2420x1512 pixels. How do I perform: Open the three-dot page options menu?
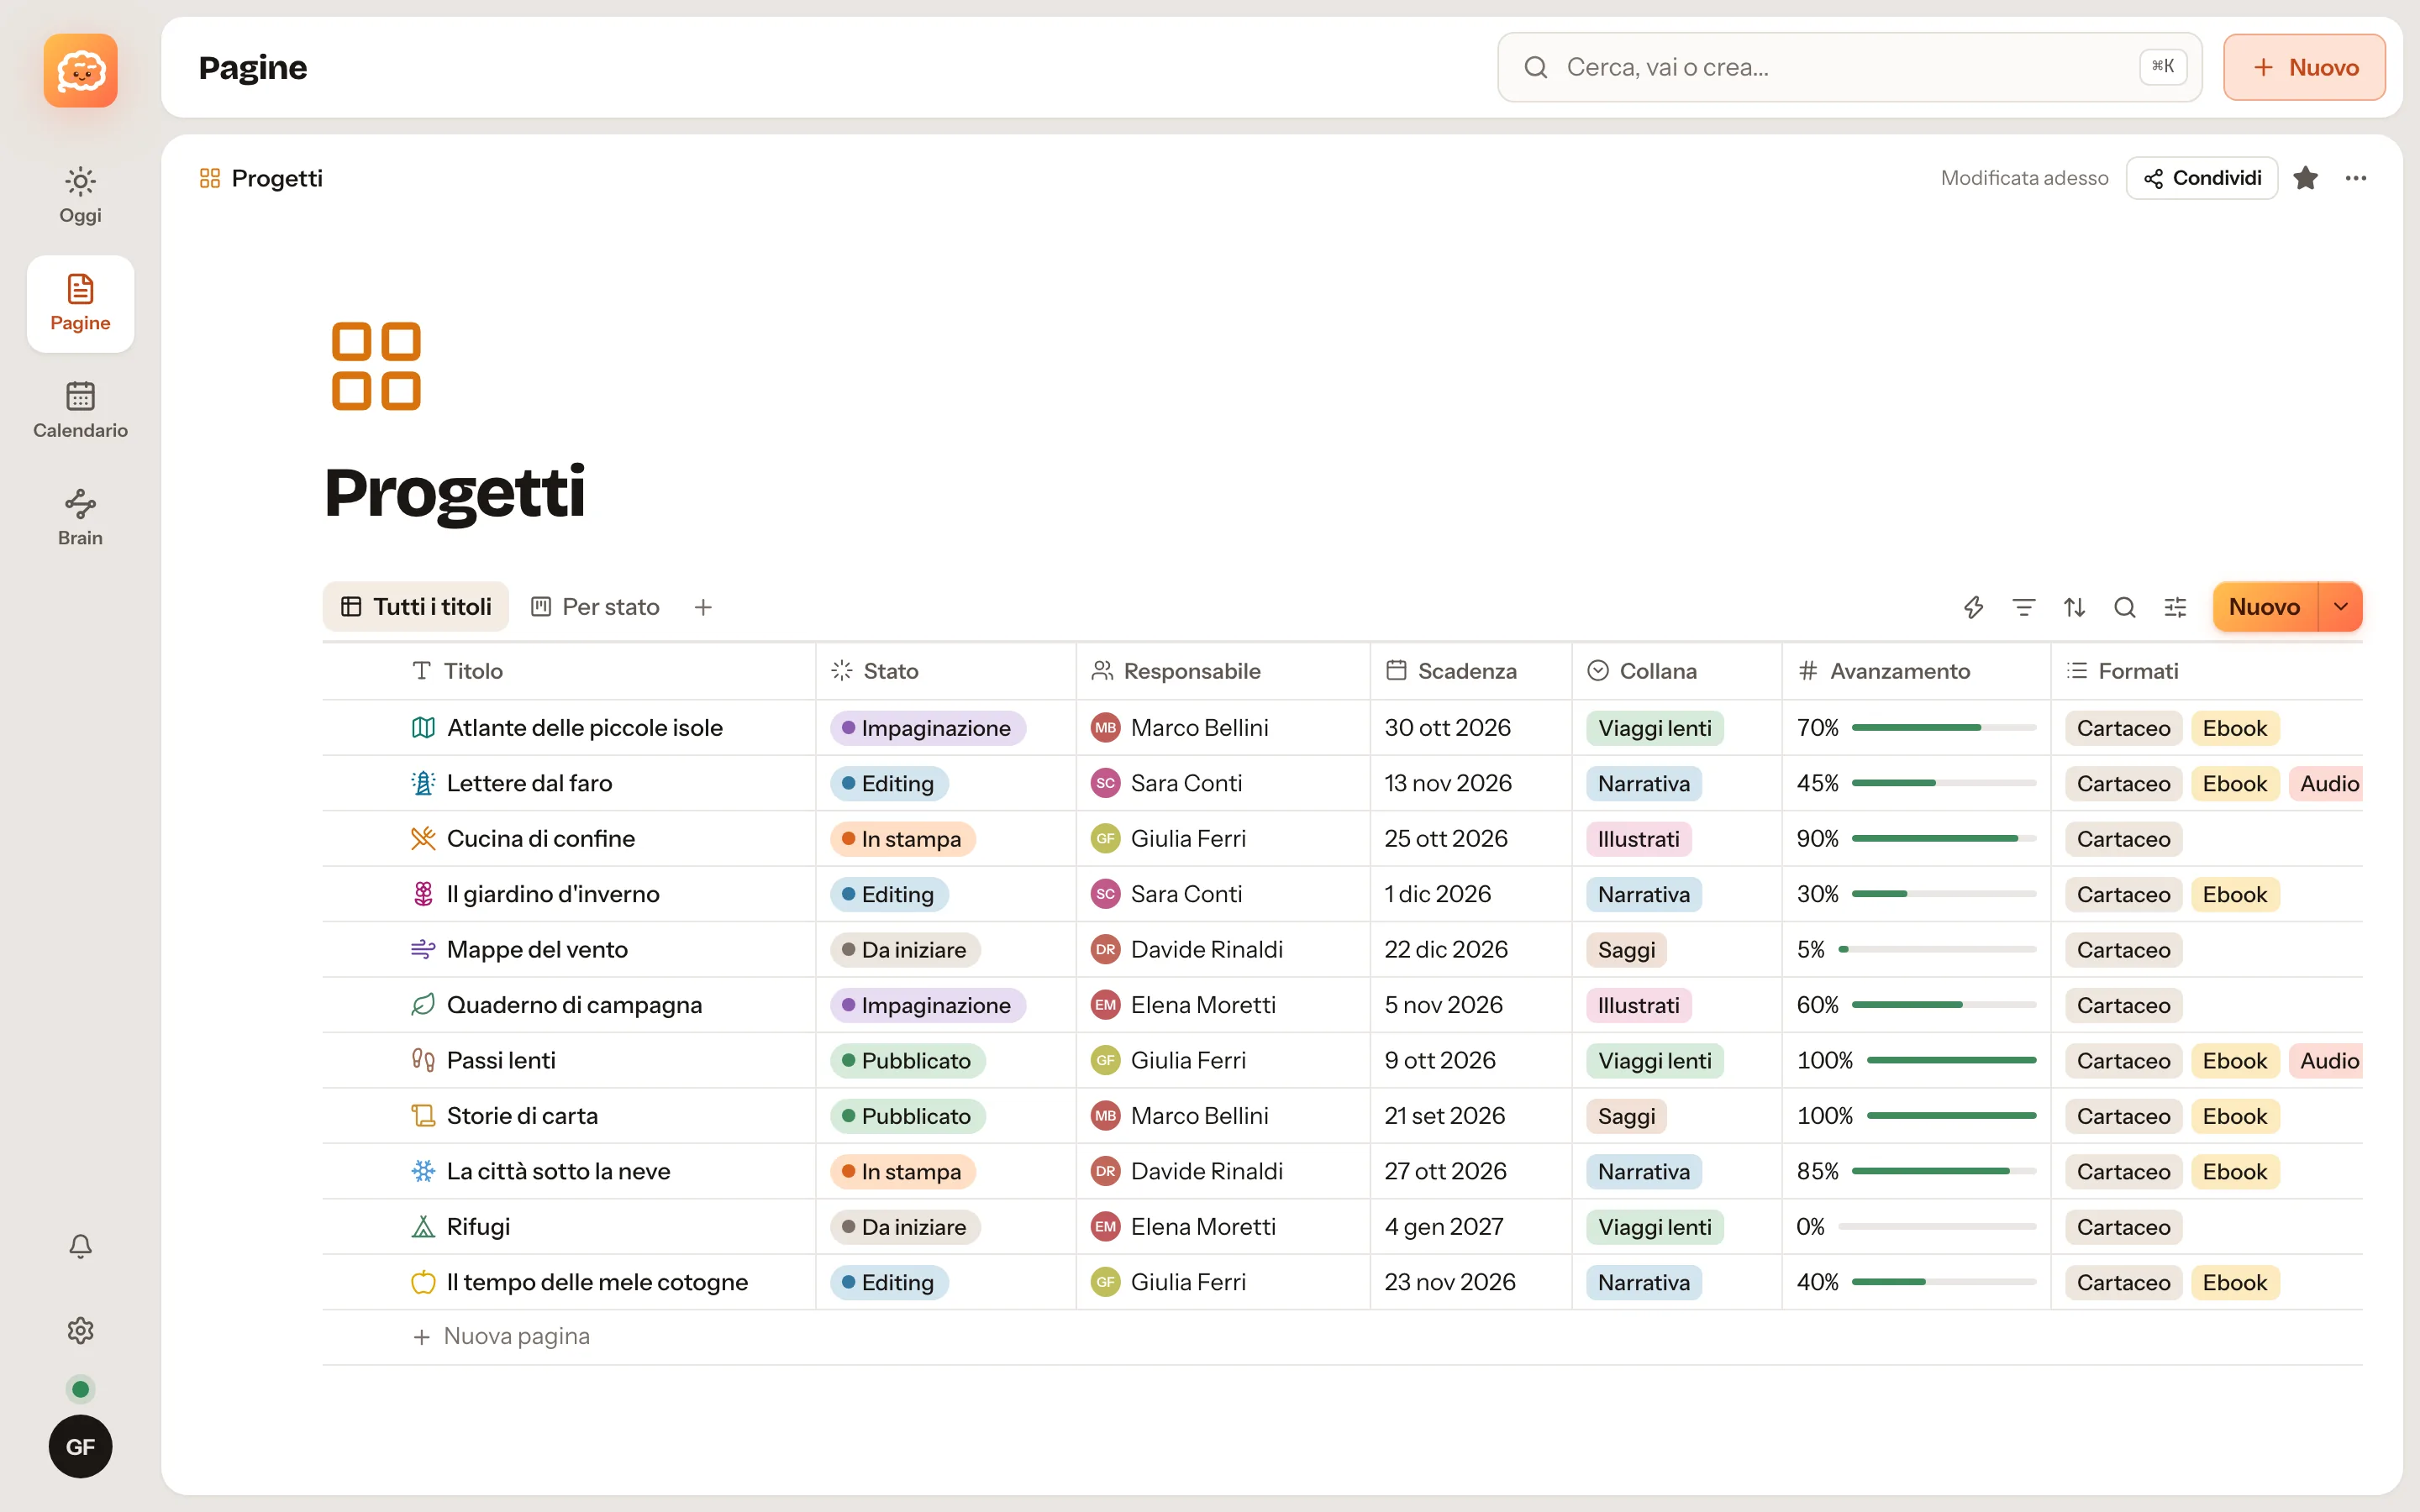coord(2355,178)
